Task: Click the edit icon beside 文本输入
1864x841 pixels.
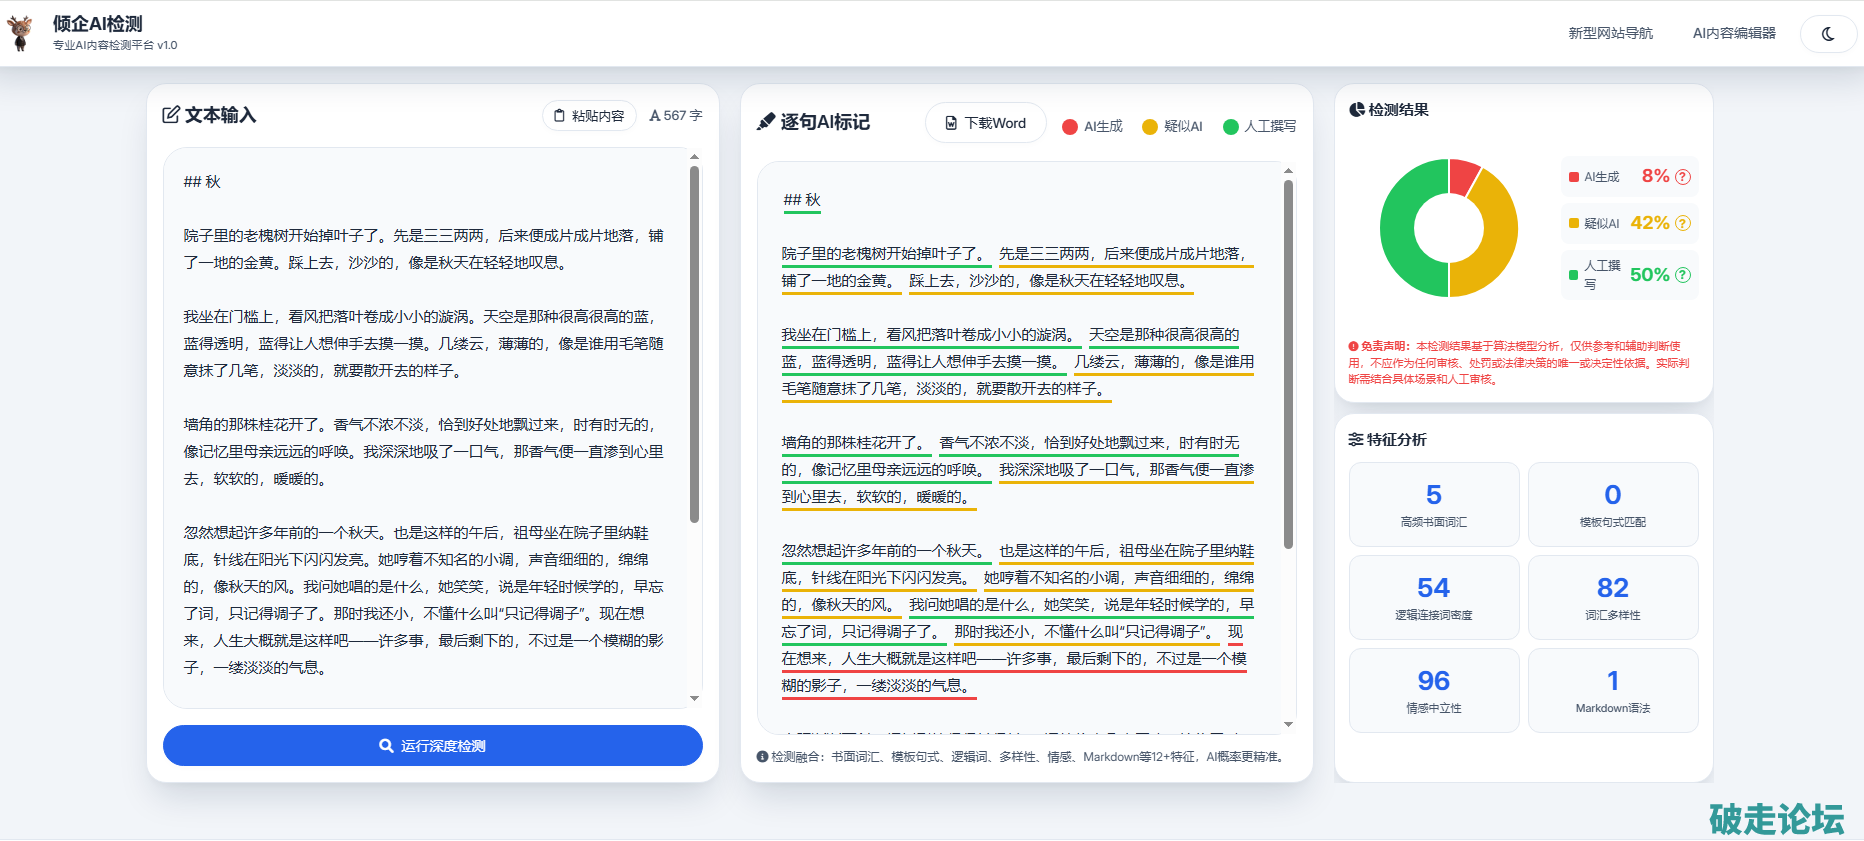Action: [171, 115]
